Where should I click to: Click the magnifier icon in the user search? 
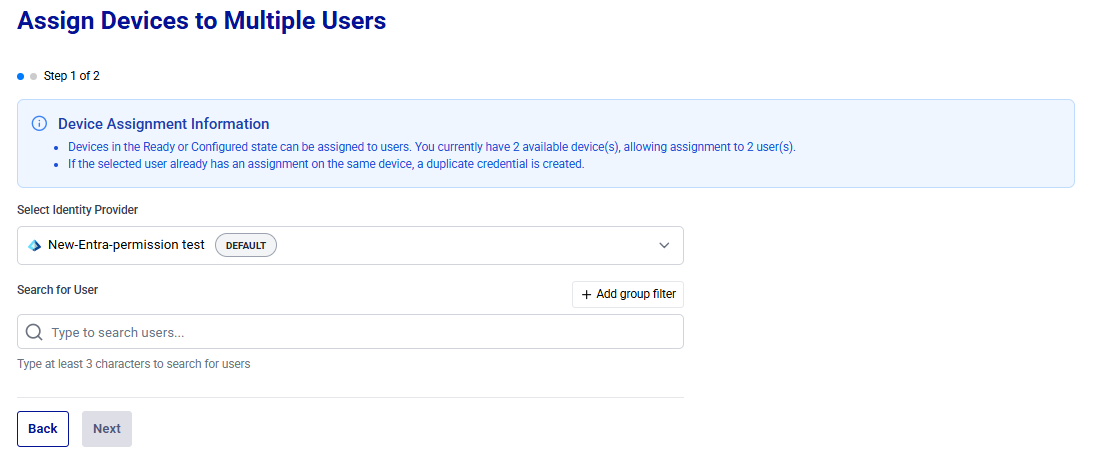[34, 332]
